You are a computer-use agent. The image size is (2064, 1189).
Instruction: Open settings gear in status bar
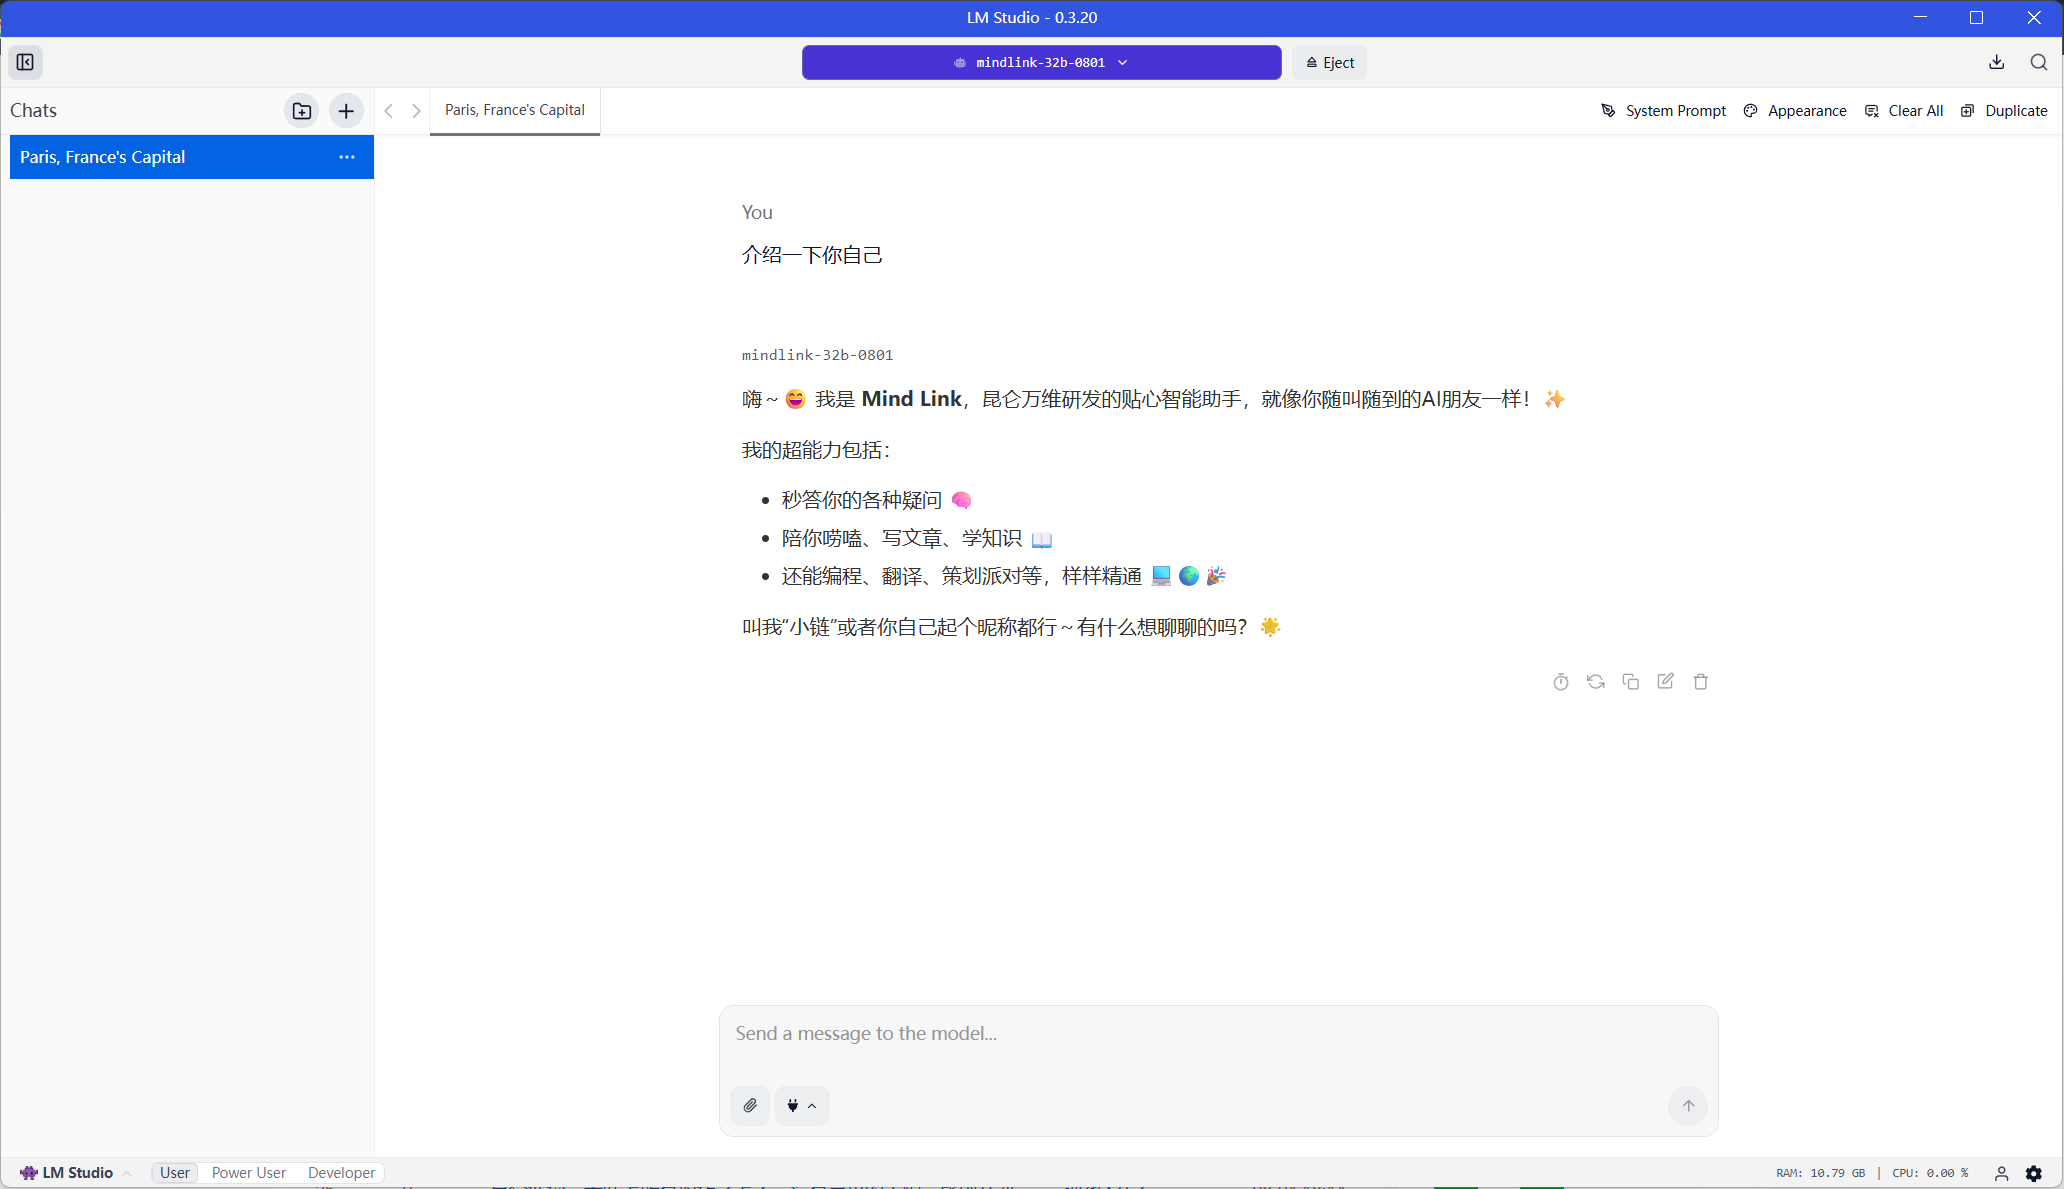point(2034,1173)
